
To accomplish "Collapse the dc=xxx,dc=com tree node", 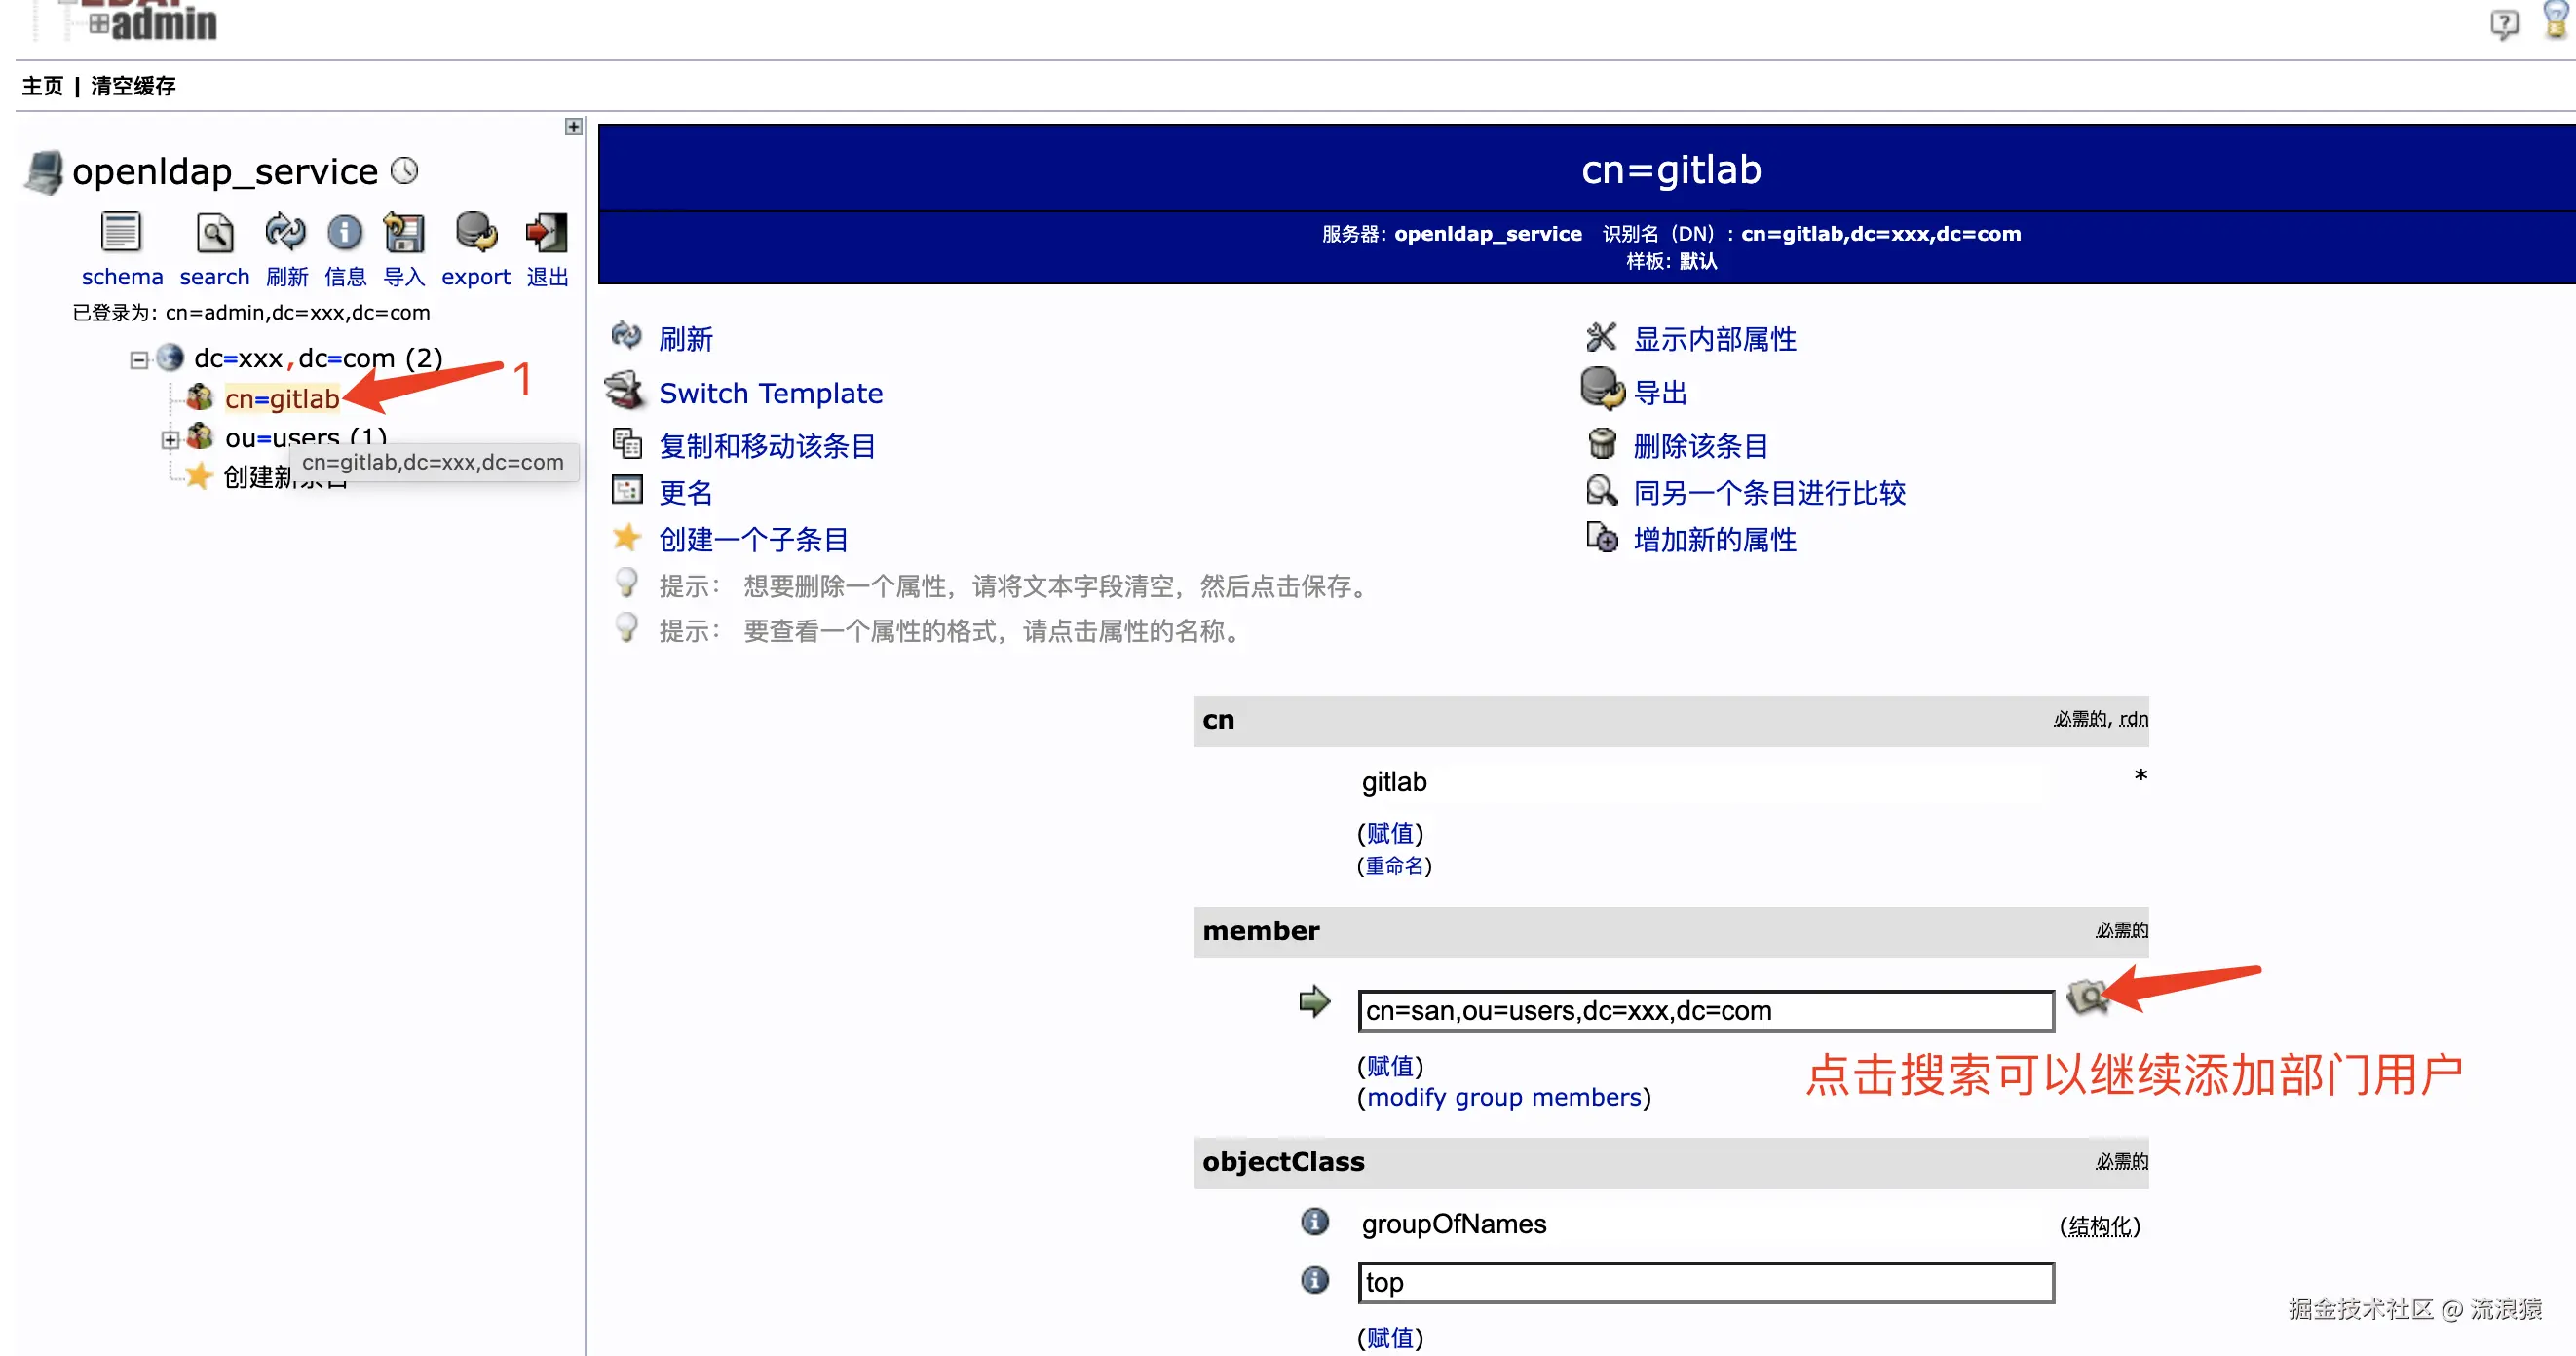I will (139, 360).
